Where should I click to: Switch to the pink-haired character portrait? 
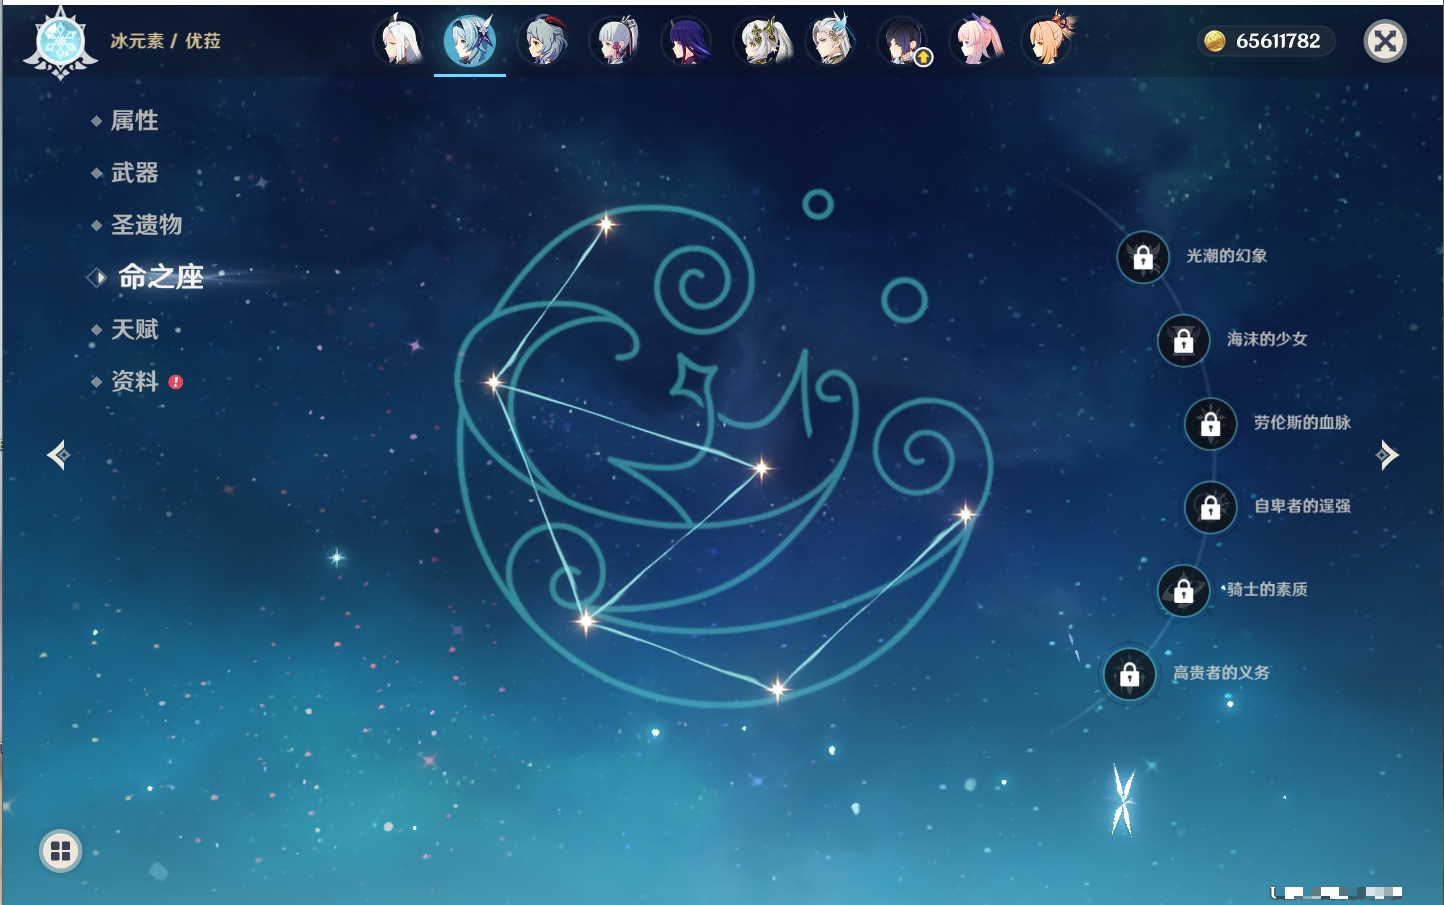pyautogui.click(x=977, y=41)
